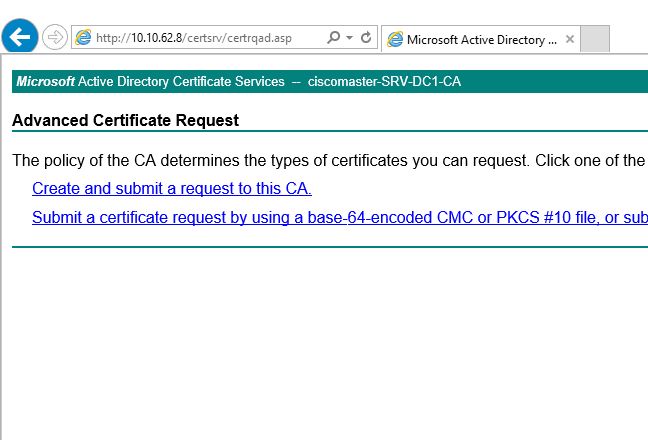Click the 'ciscomaster-SRV-DC1-CA' banner text

384,81
